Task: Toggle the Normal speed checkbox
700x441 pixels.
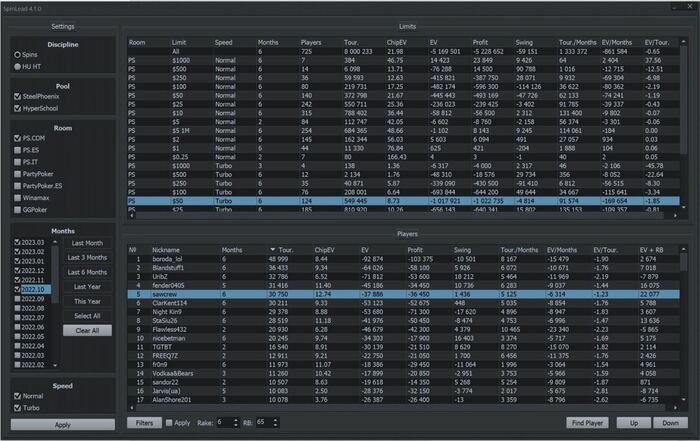Action: pos(17,396)
